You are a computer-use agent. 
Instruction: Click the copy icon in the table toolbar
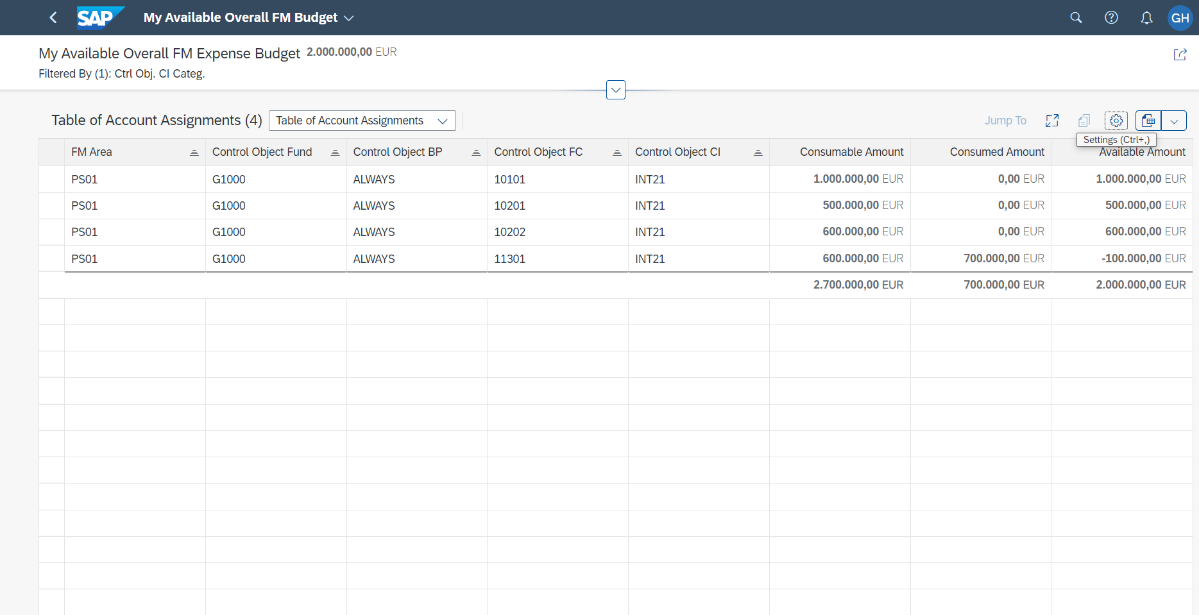tap(1084, 121)
